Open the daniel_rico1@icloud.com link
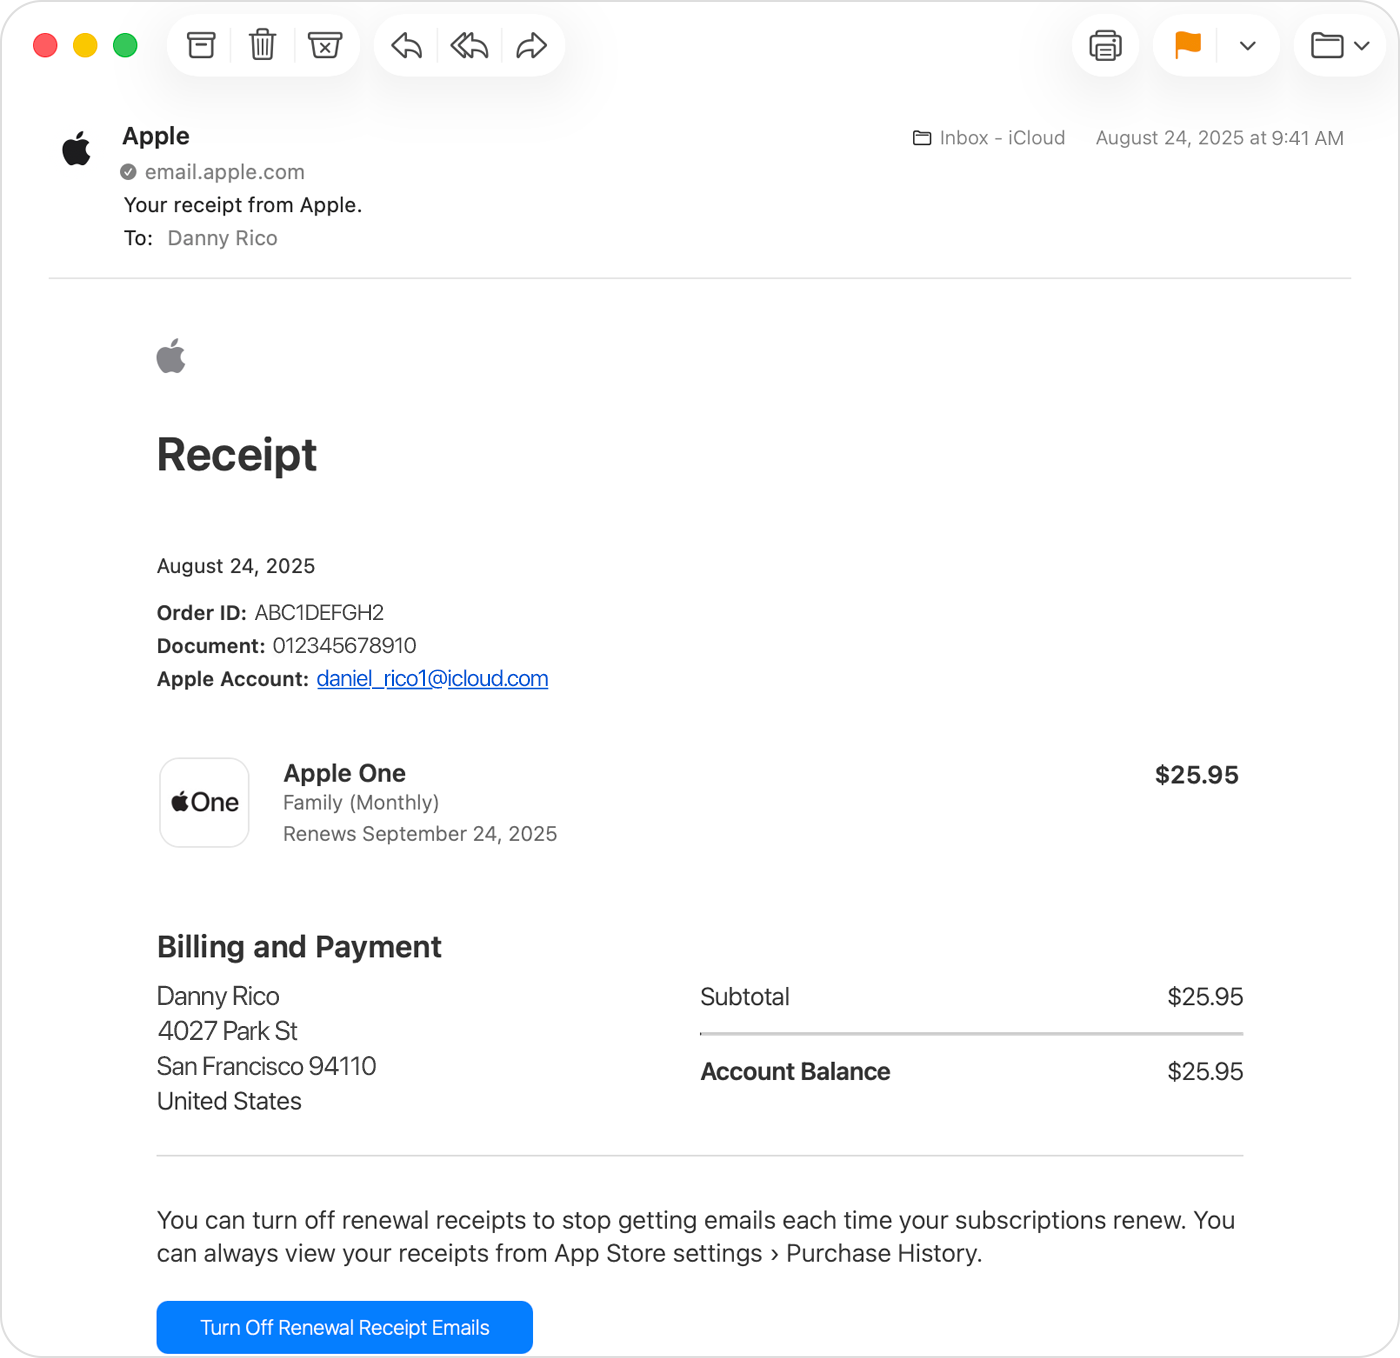Image resolution: width=1400 pixels, height=1358 pixels. (432, 679)
